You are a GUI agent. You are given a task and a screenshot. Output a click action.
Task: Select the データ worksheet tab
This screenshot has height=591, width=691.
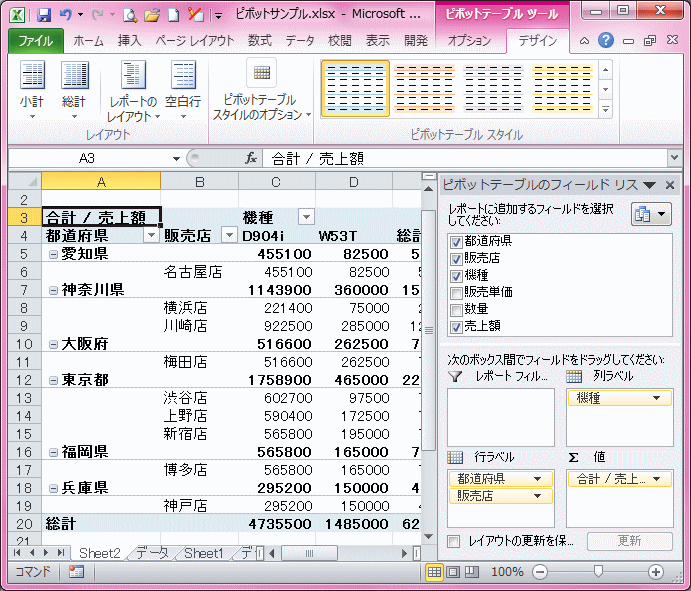click(152, 553)
